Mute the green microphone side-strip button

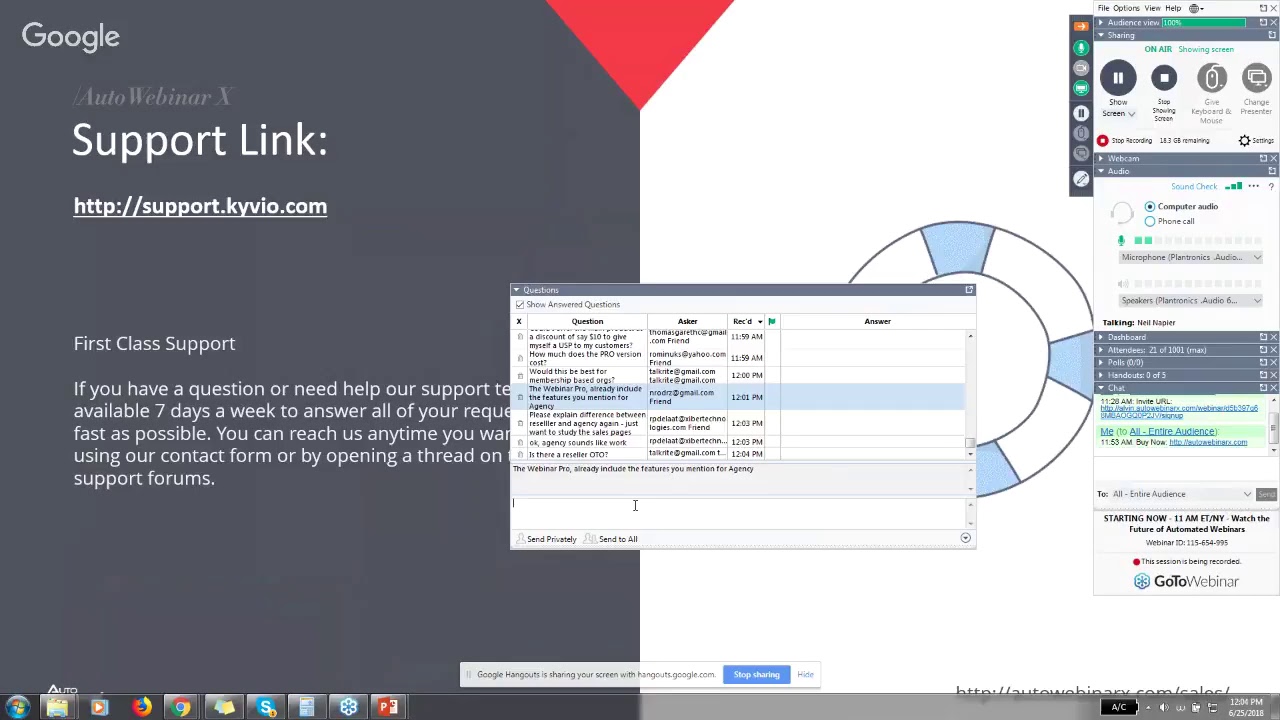pyautogui.click(x=1081, y=48)
